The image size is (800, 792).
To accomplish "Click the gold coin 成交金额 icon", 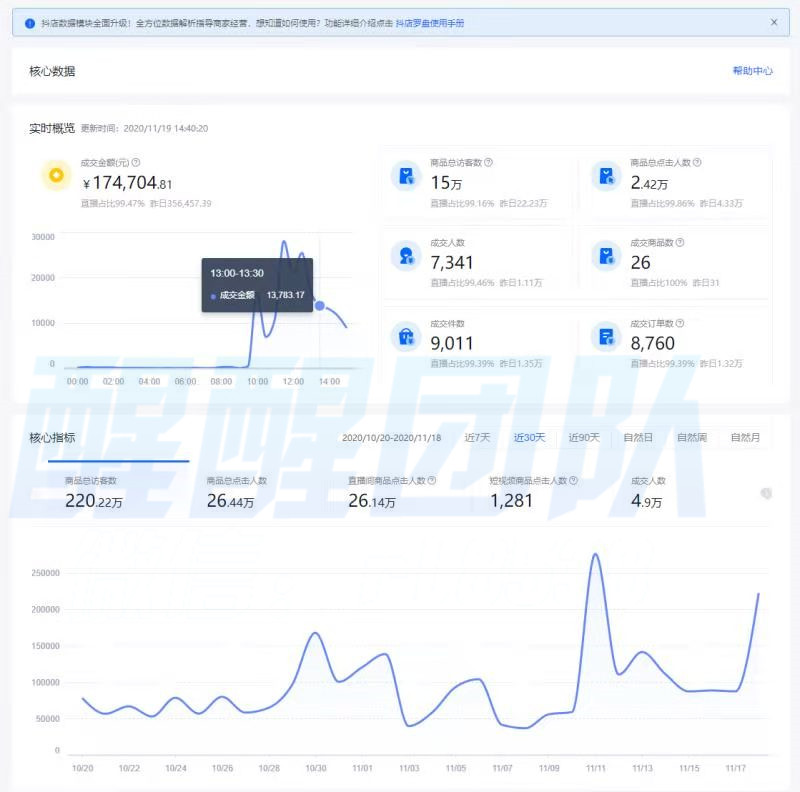I will (56, 175).
